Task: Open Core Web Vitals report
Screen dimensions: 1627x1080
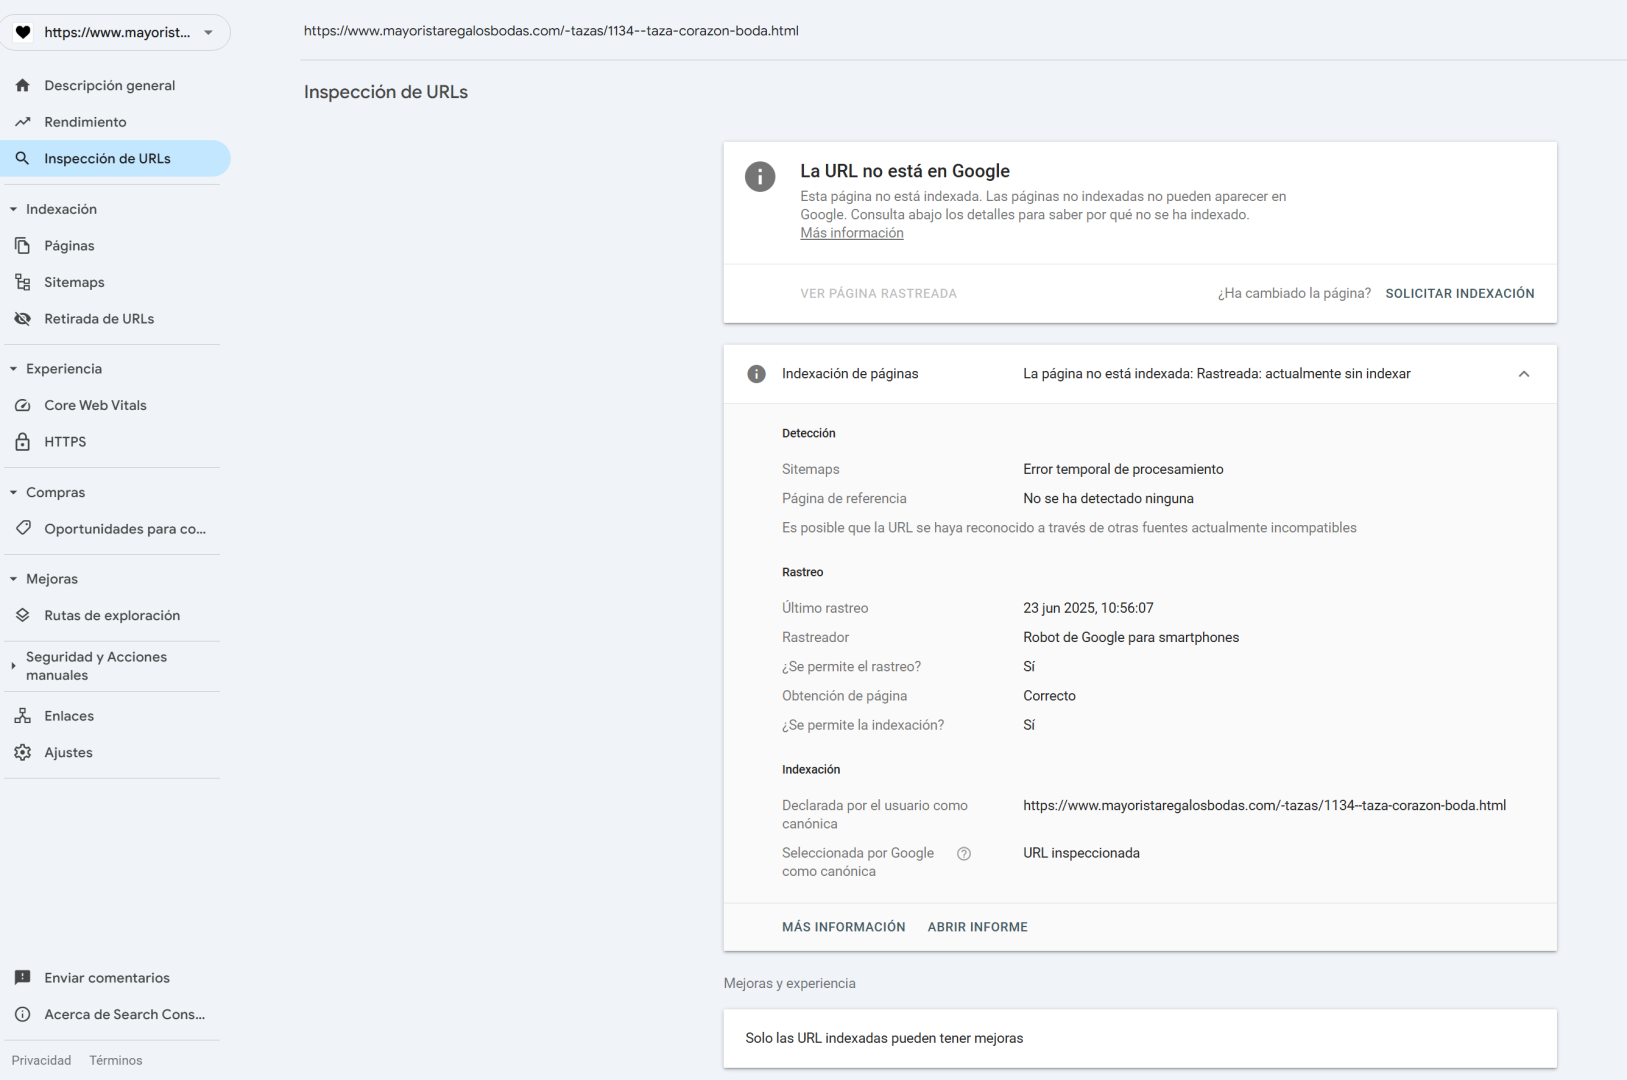Action: pos(116,405)
